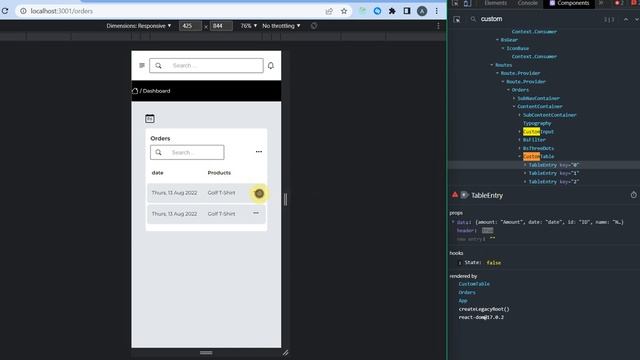Click the browser address bar URL

pyautogui.click(x=62, y=11)
